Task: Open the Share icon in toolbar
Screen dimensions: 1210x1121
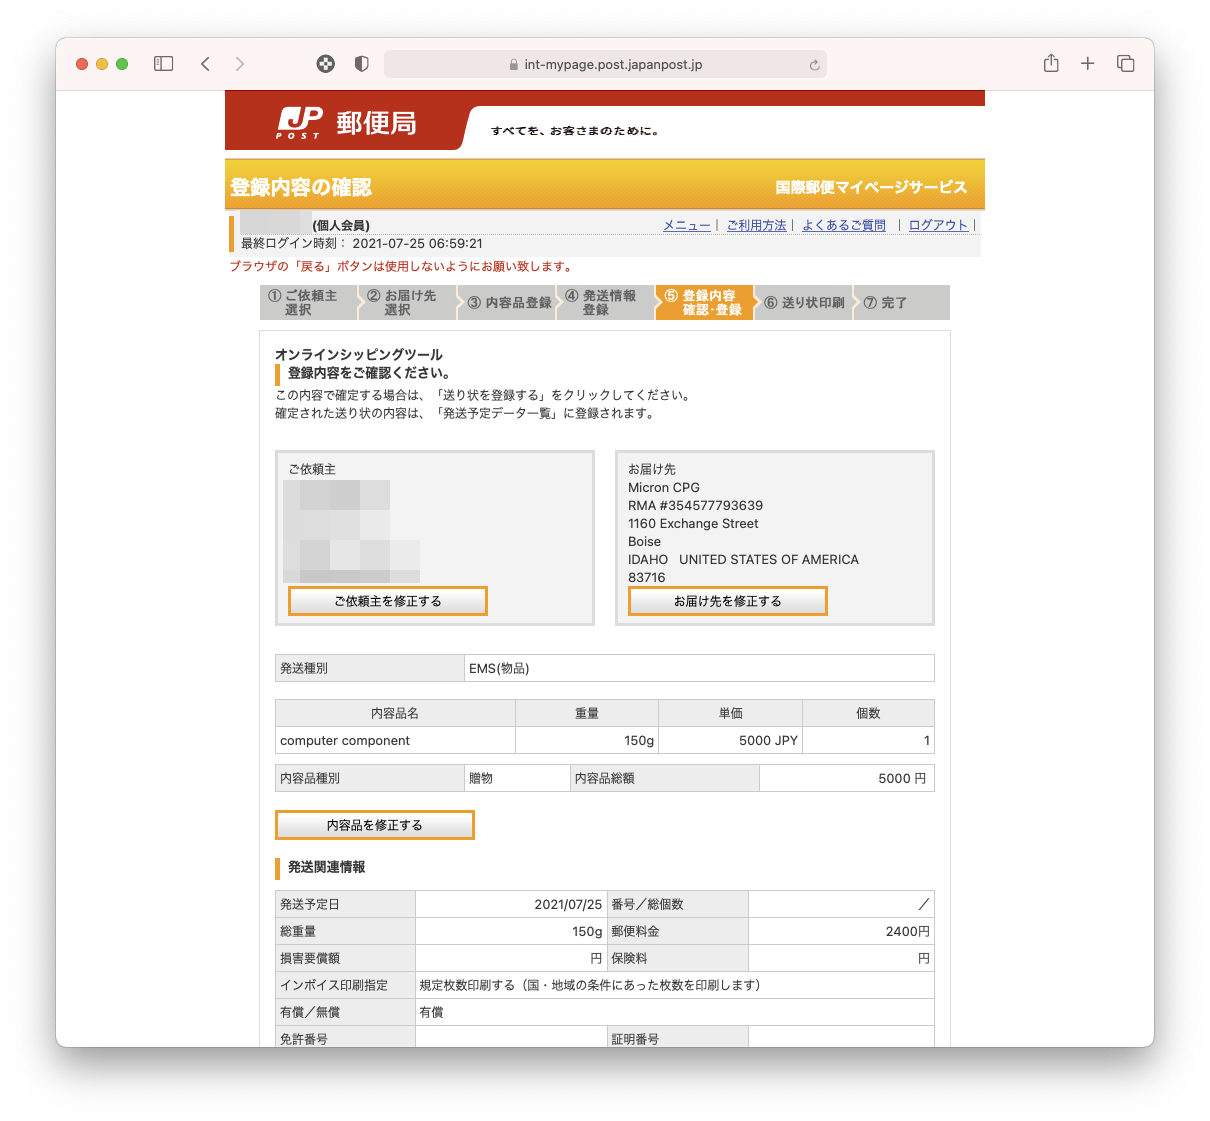Action: 1051,63
